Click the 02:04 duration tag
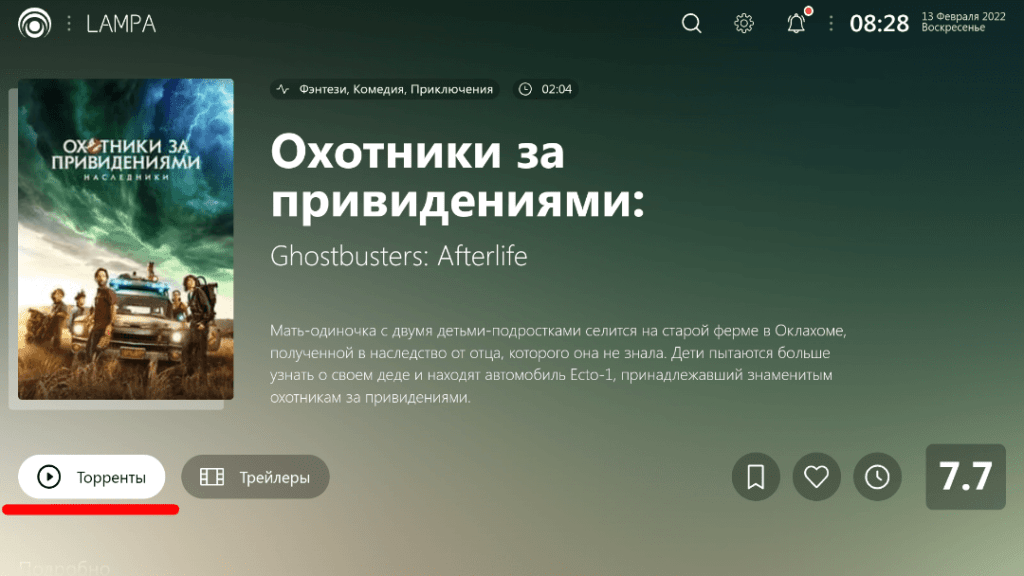Viewport: 1024px width, 576px height. point(546,89)
